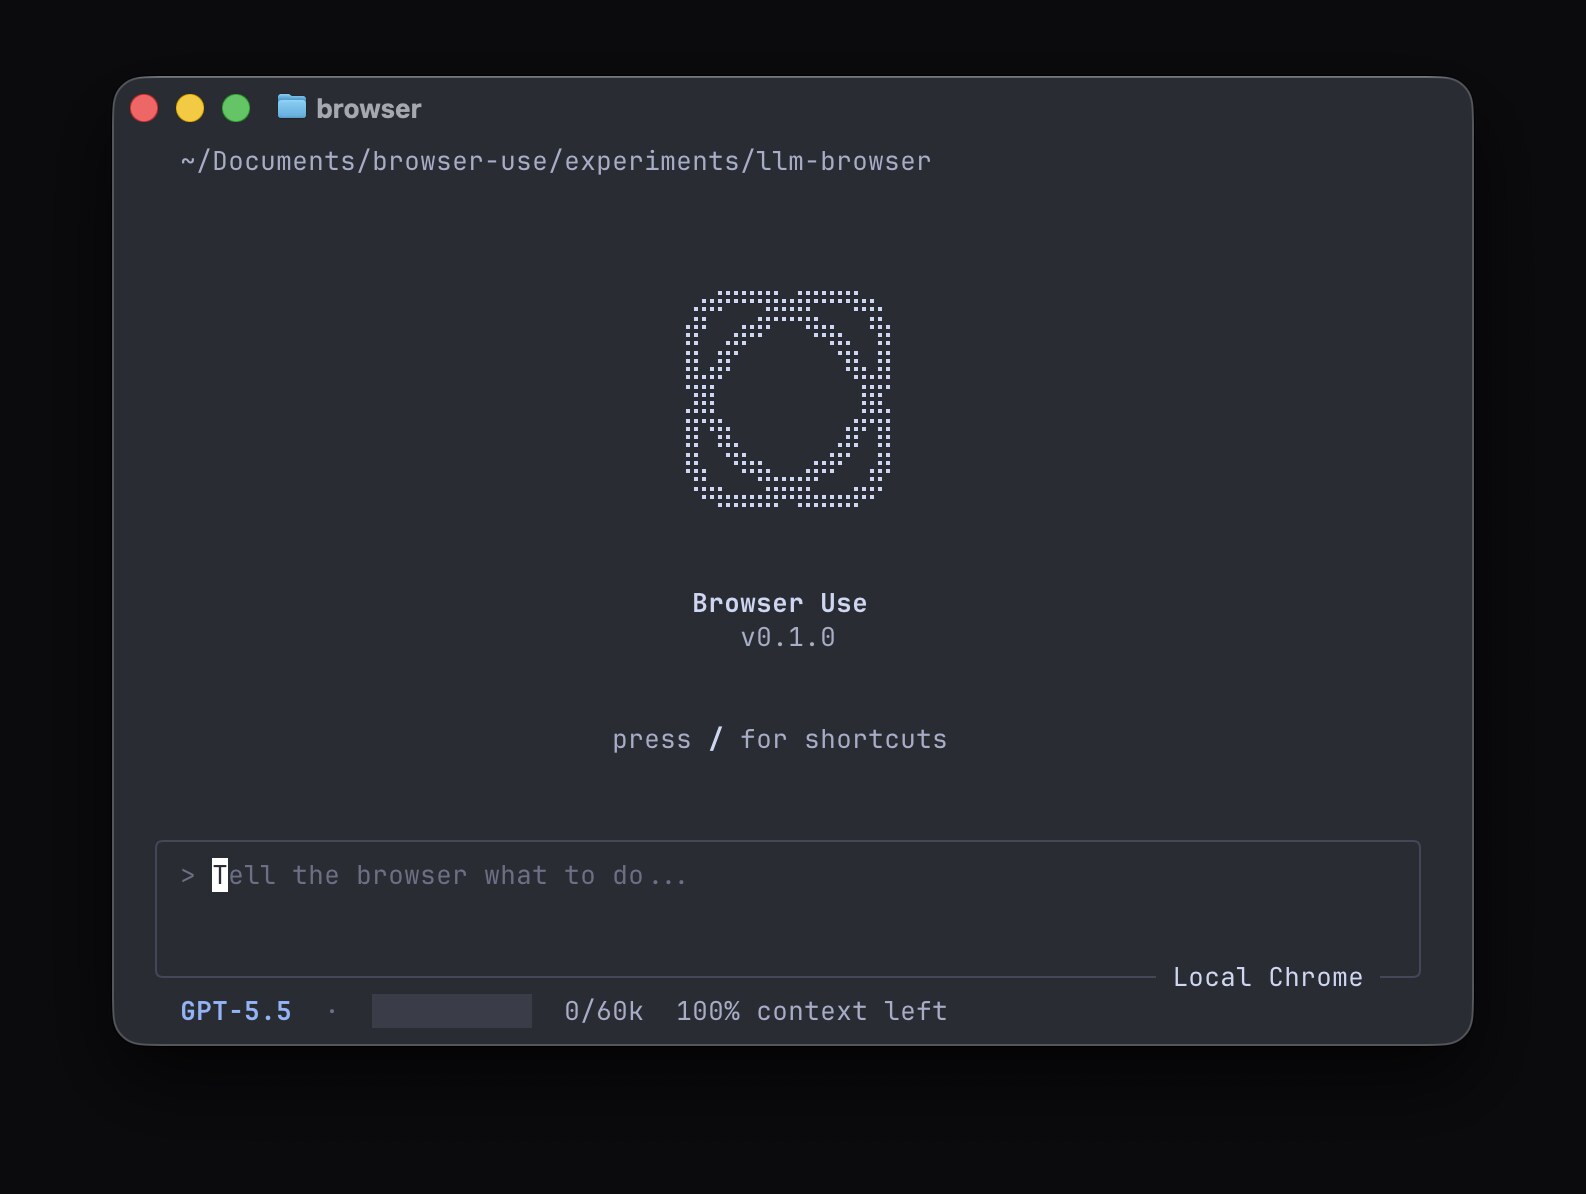Click the blue folder icon in title bar
Screen dimensions: 1586x1194
[291, 106]
